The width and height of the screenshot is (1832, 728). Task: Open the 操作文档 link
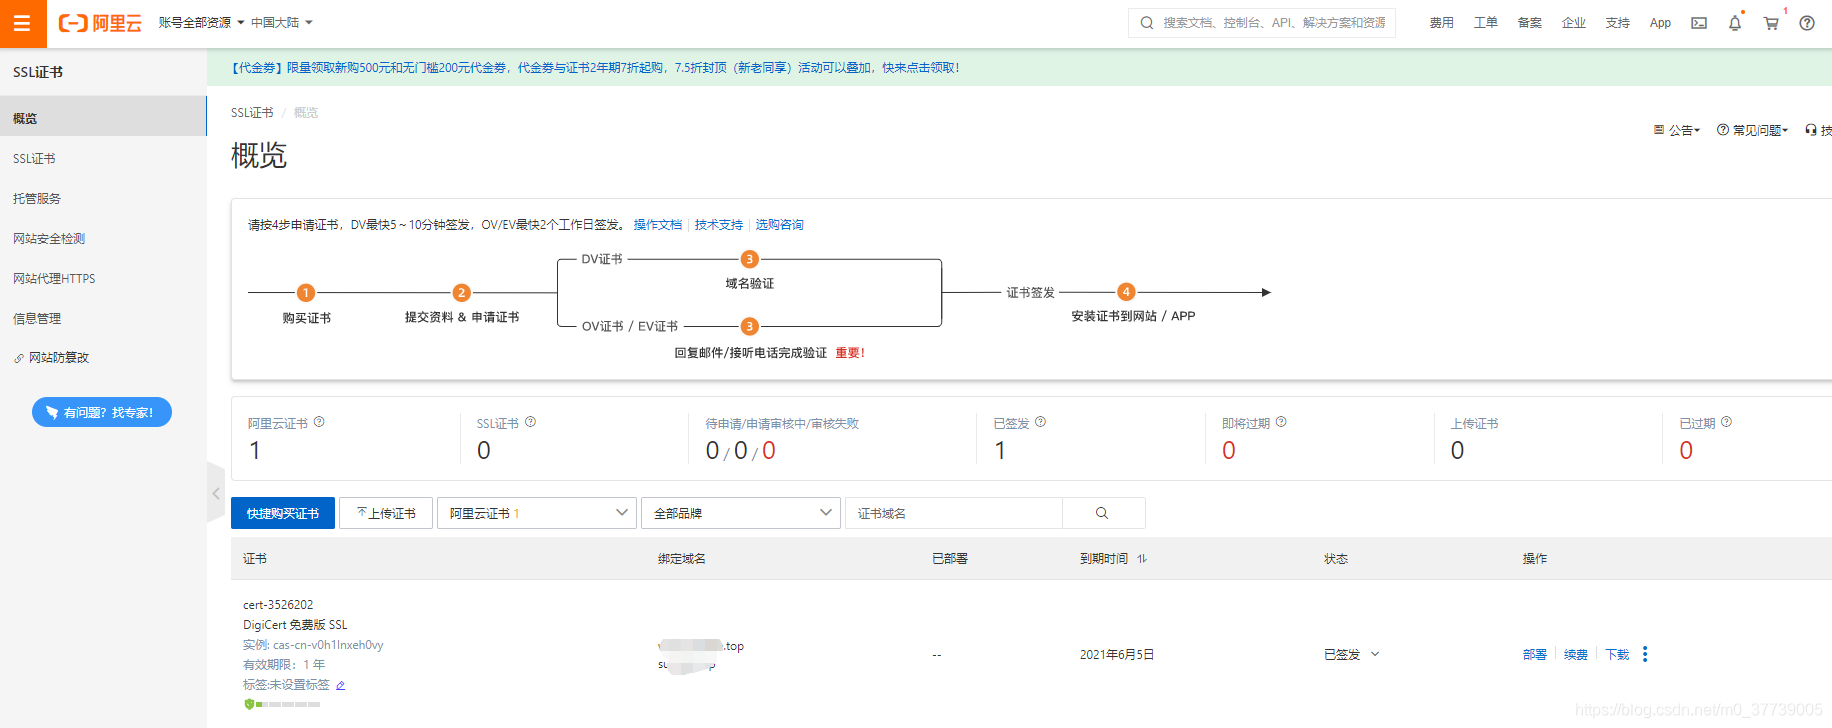(x=657, y=225)
